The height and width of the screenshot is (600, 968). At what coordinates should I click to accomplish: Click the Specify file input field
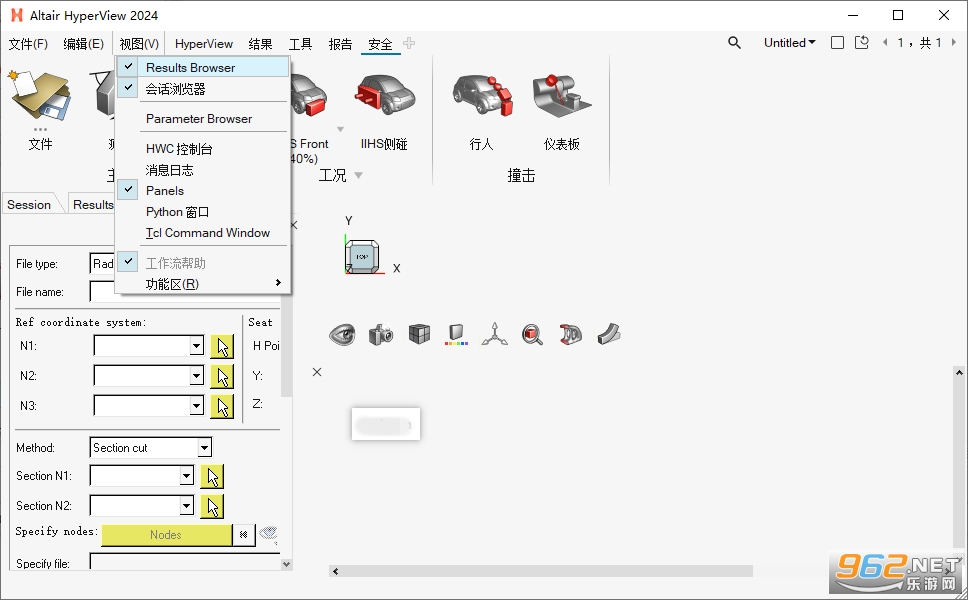point(185,562)
